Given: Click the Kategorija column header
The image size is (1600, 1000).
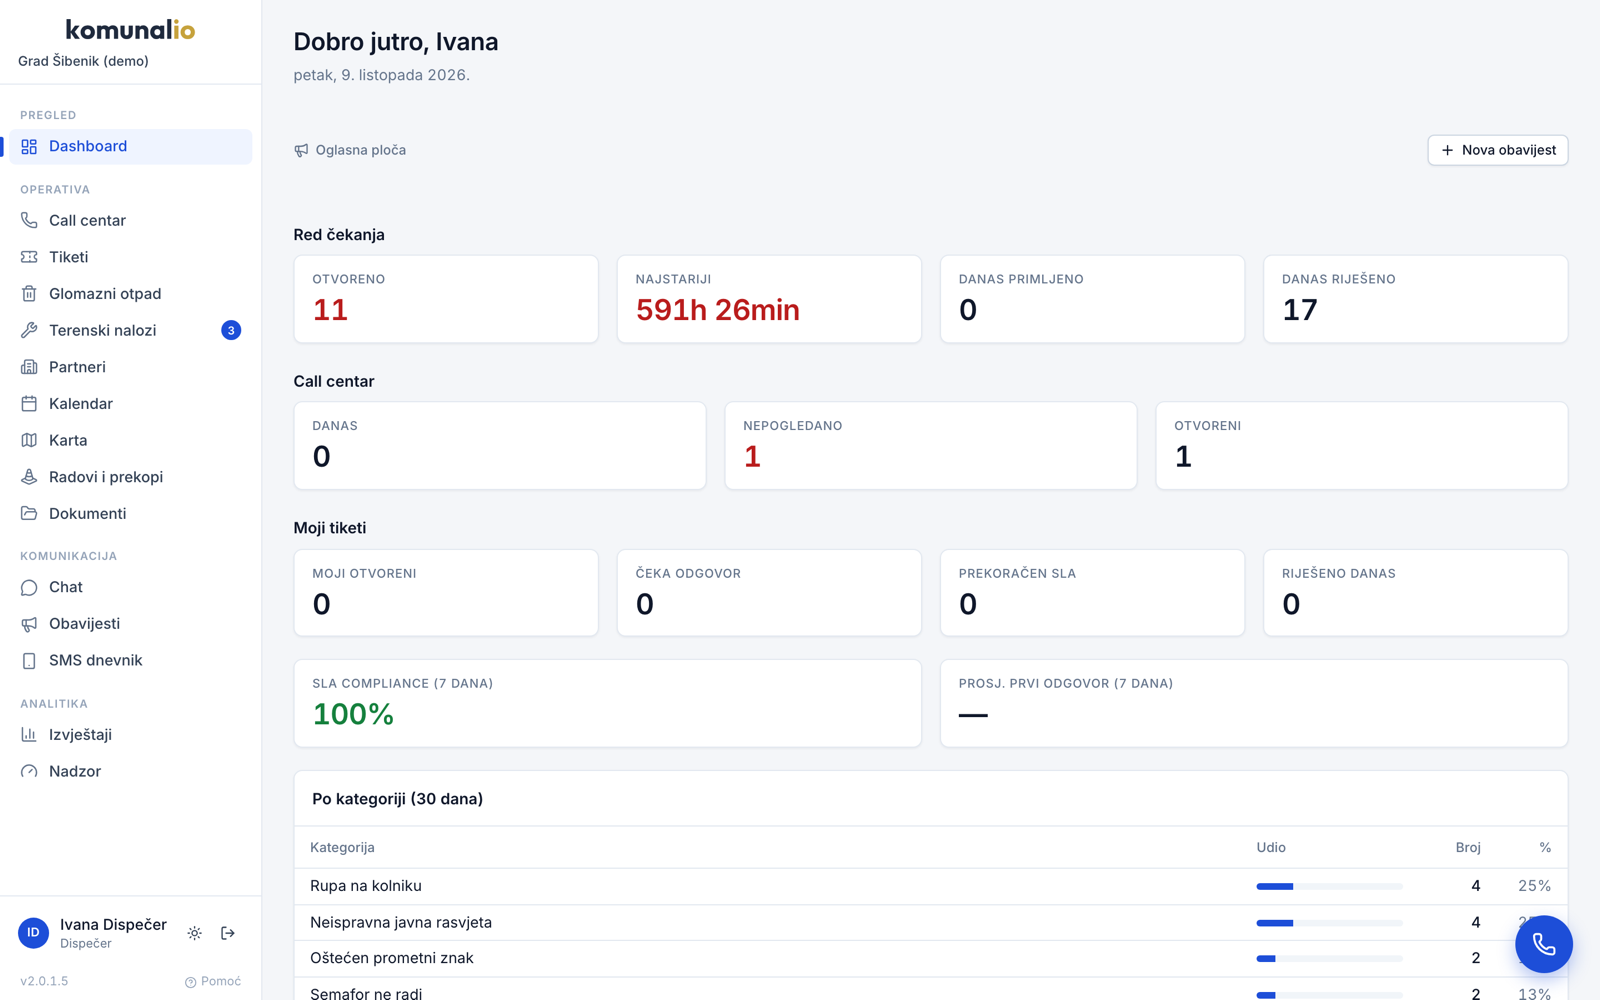Looking at the screenshot, I should point(342,847).
